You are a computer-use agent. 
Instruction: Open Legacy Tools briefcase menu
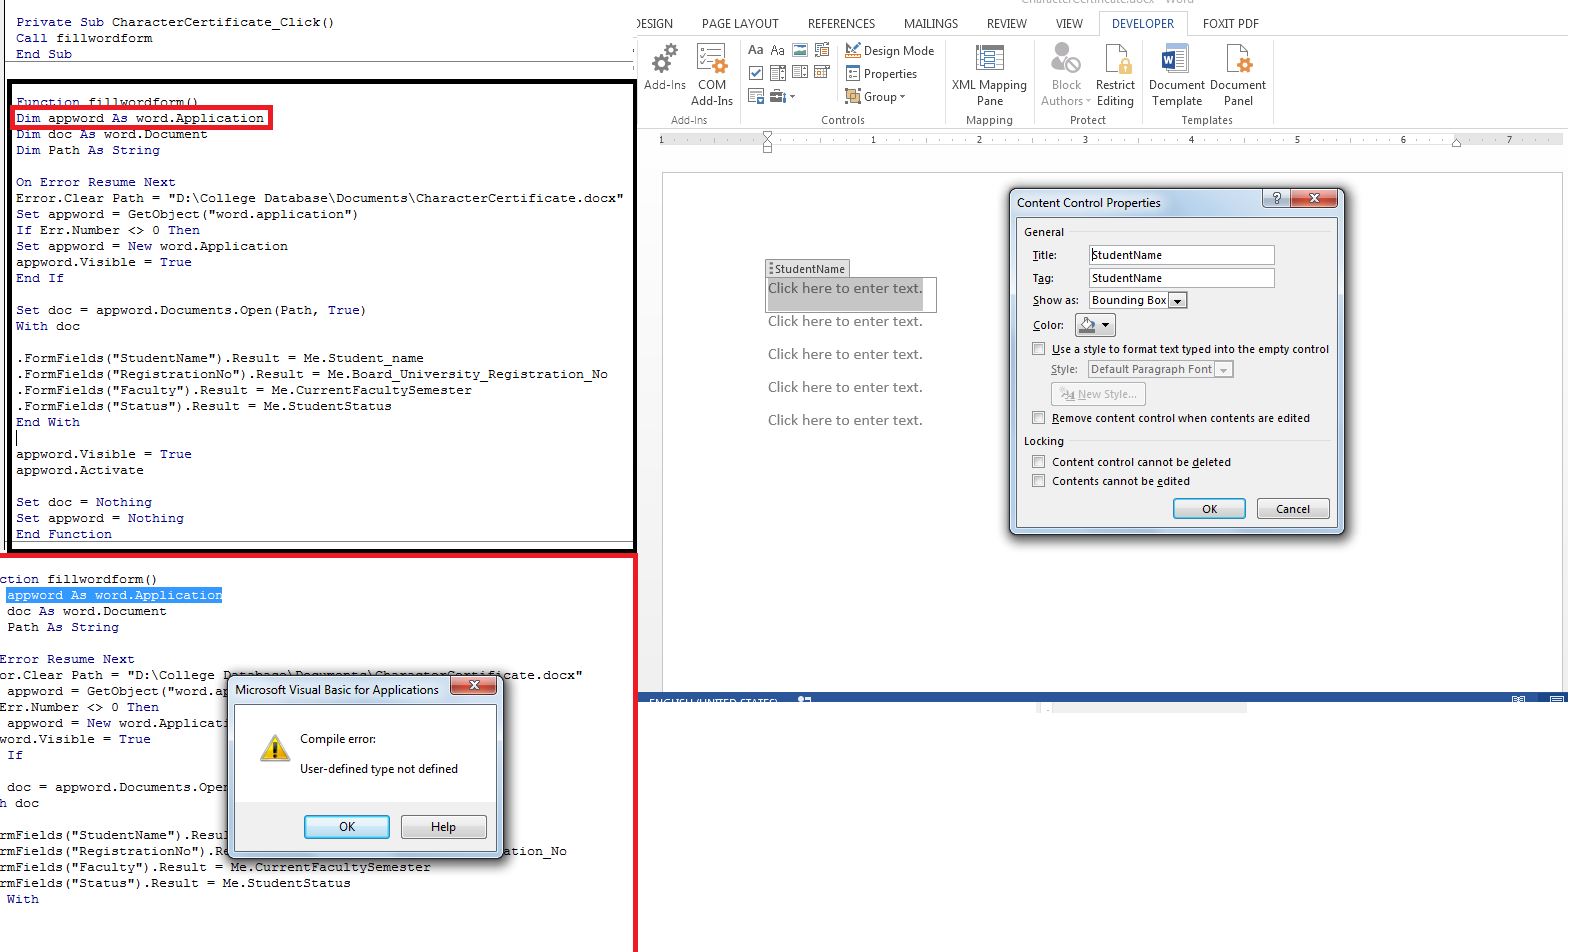[x=783, y=96]
